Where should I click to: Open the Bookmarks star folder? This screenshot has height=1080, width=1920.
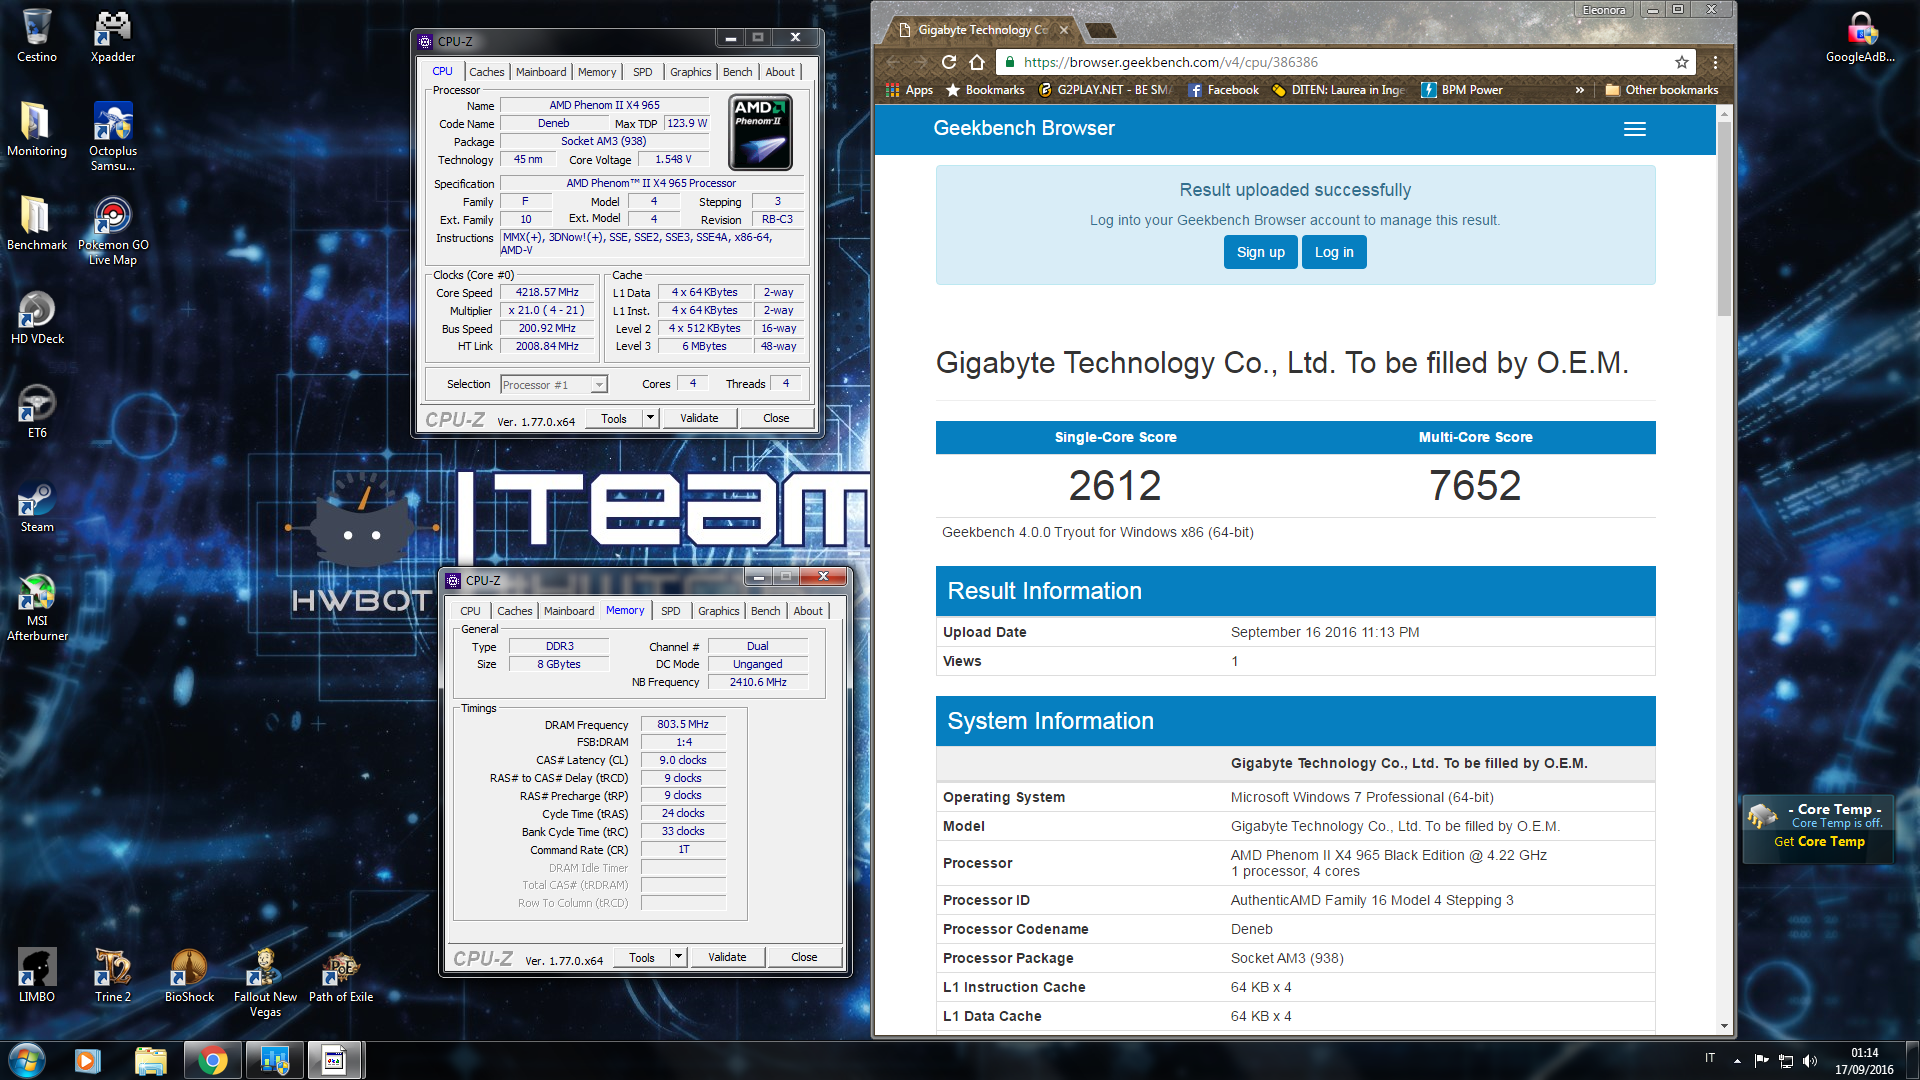(x=985, y=90)
